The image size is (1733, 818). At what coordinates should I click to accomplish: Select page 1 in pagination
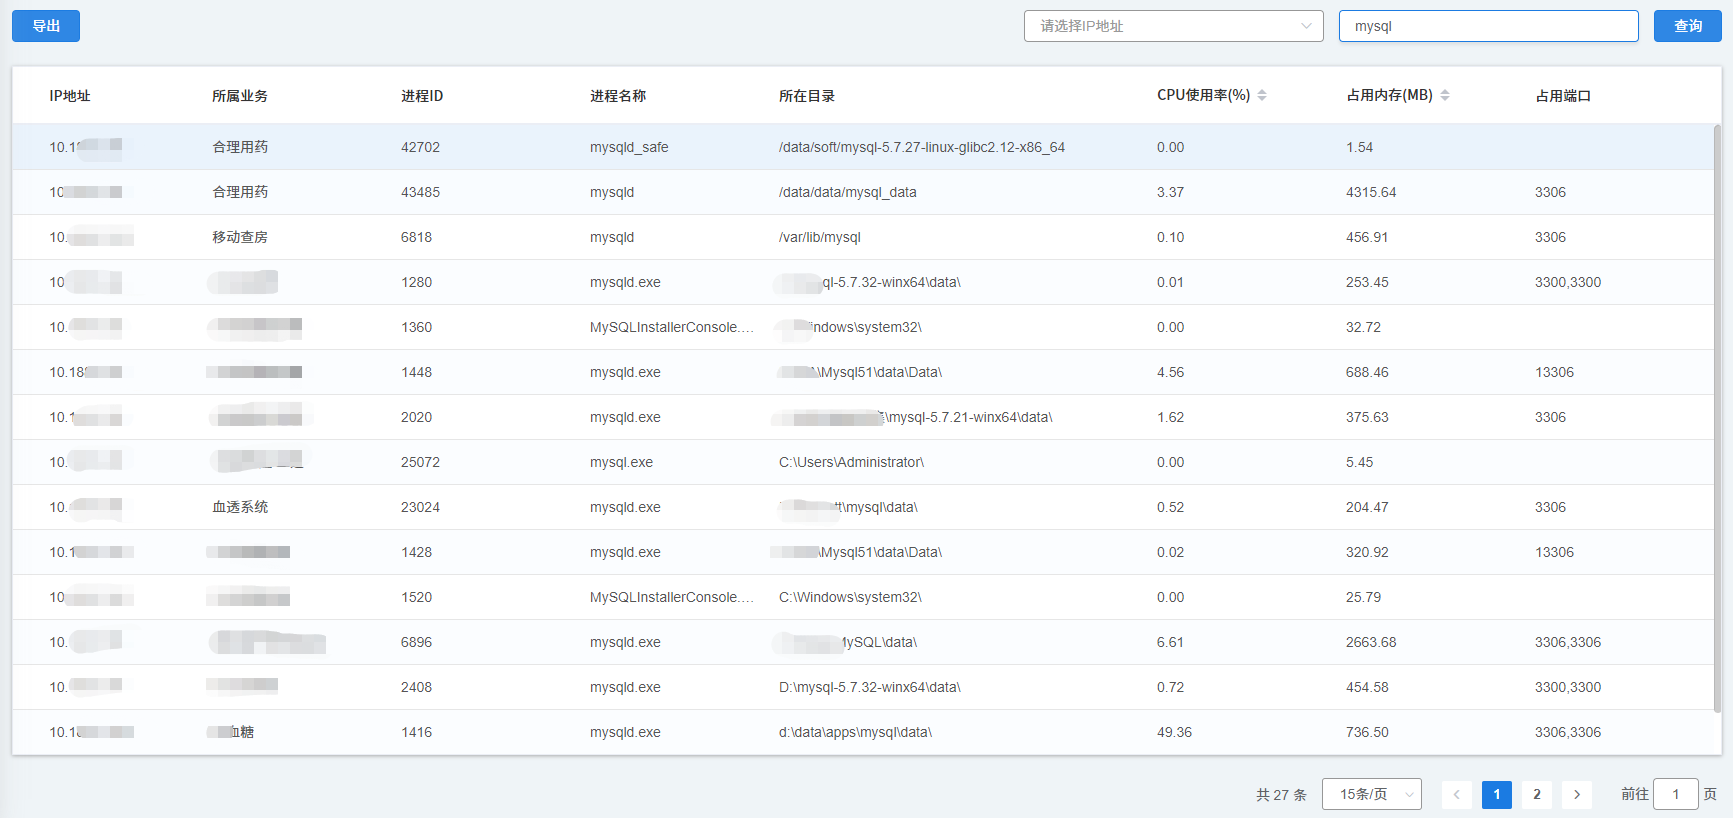1496,794
